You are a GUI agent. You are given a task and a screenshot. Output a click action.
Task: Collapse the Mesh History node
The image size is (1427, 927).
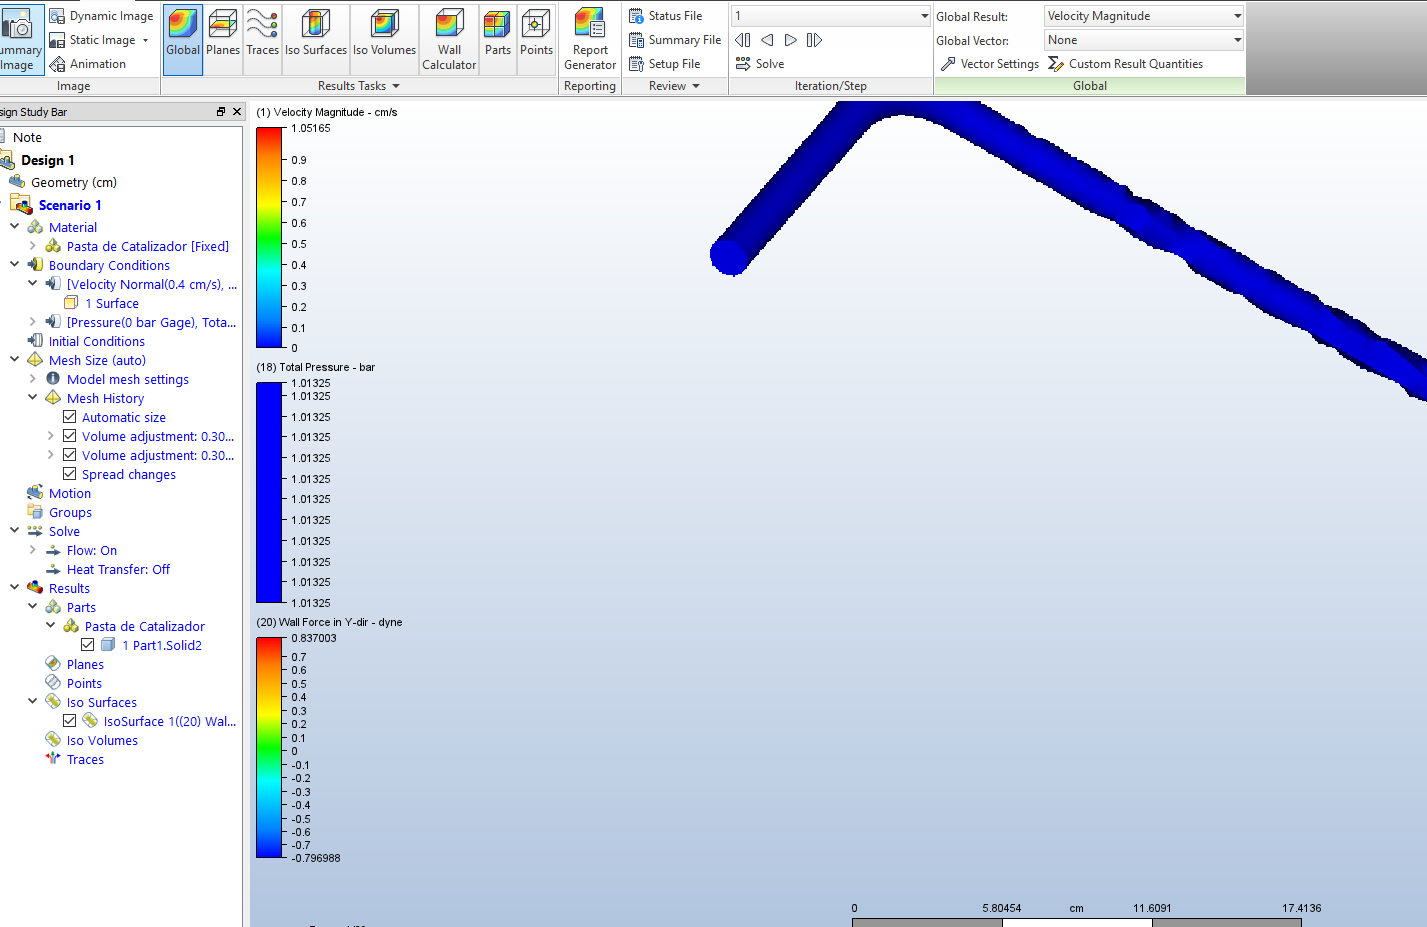coord(33,398)
